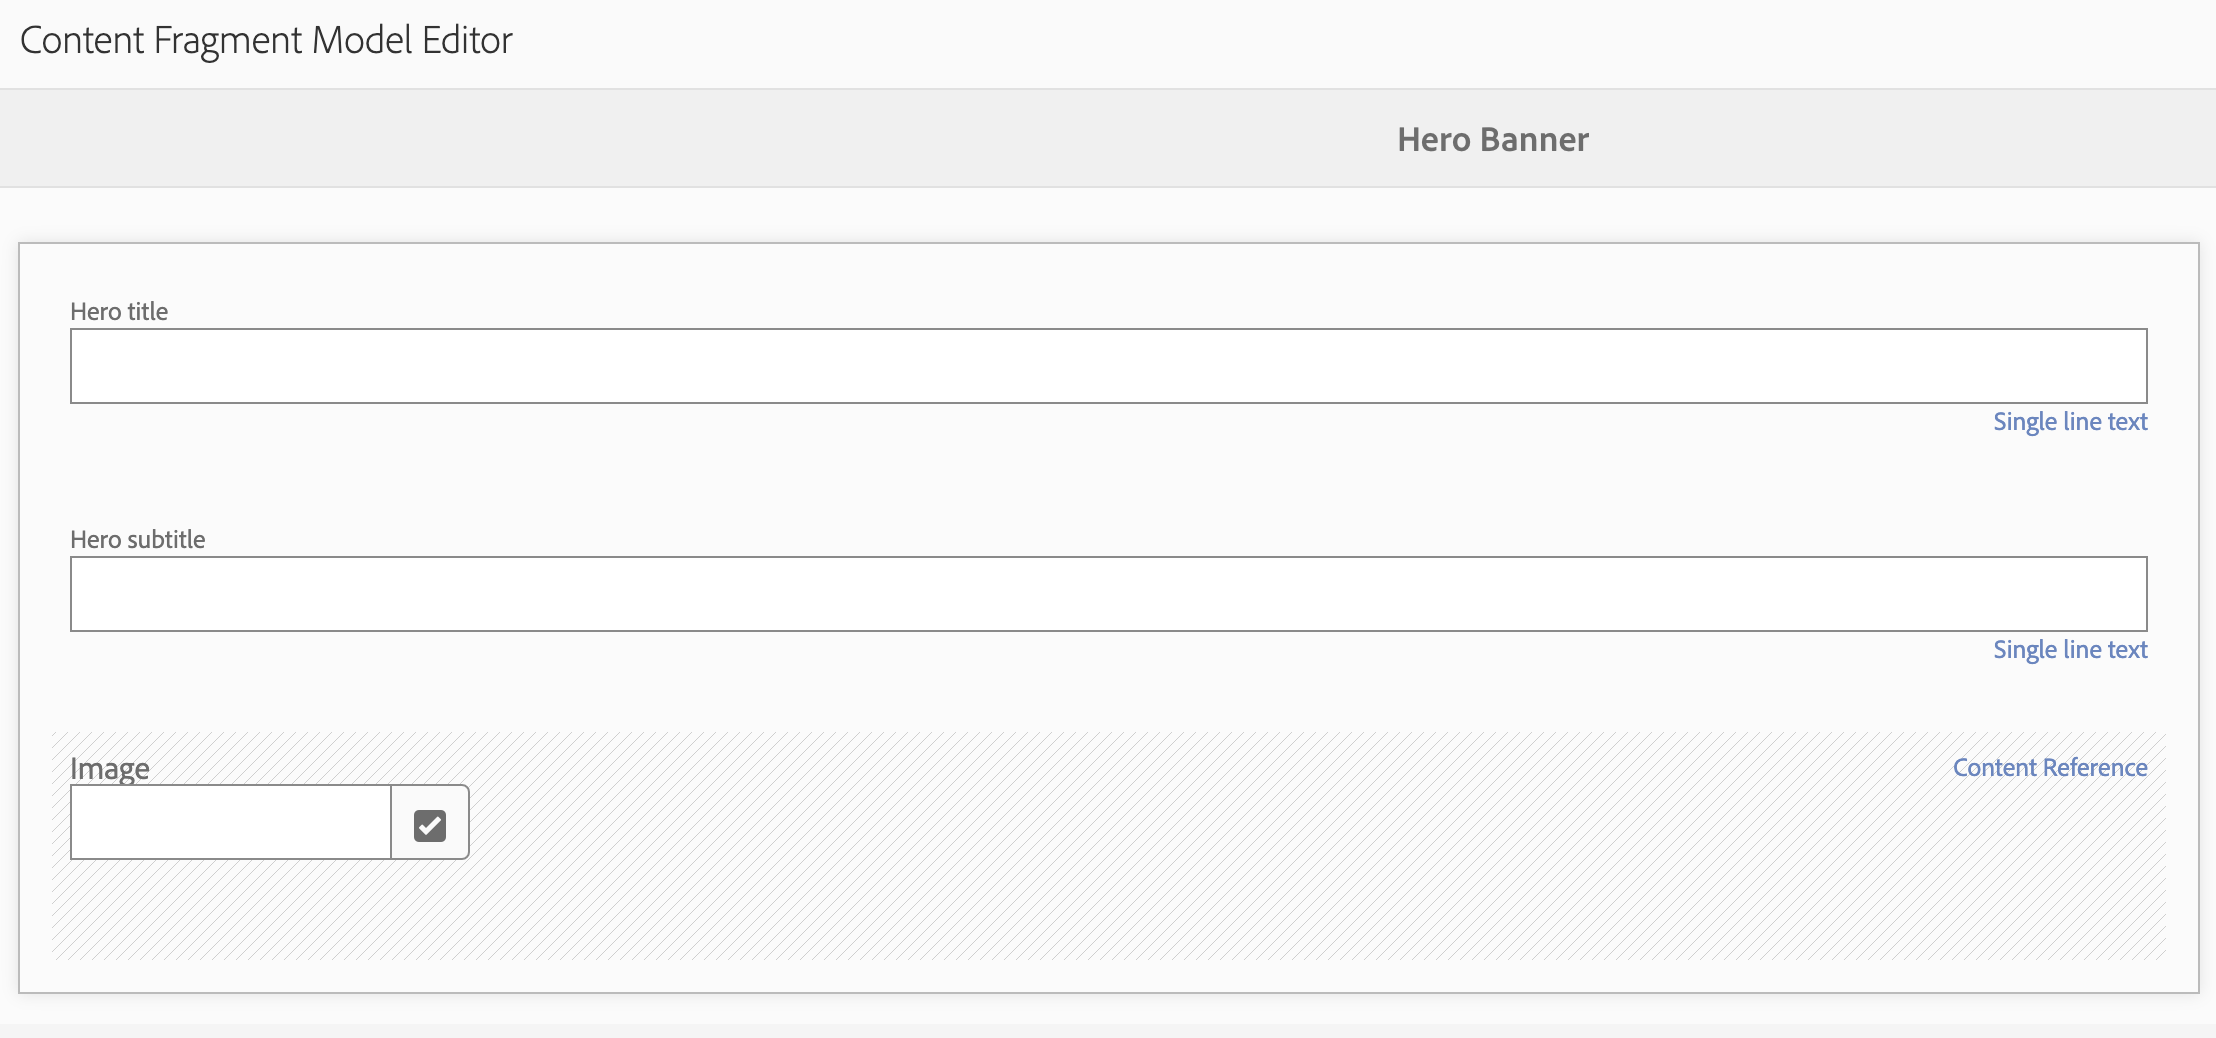Click the Hero Banner model name heading
2216x1038 pixels.
coord(1493,139)
